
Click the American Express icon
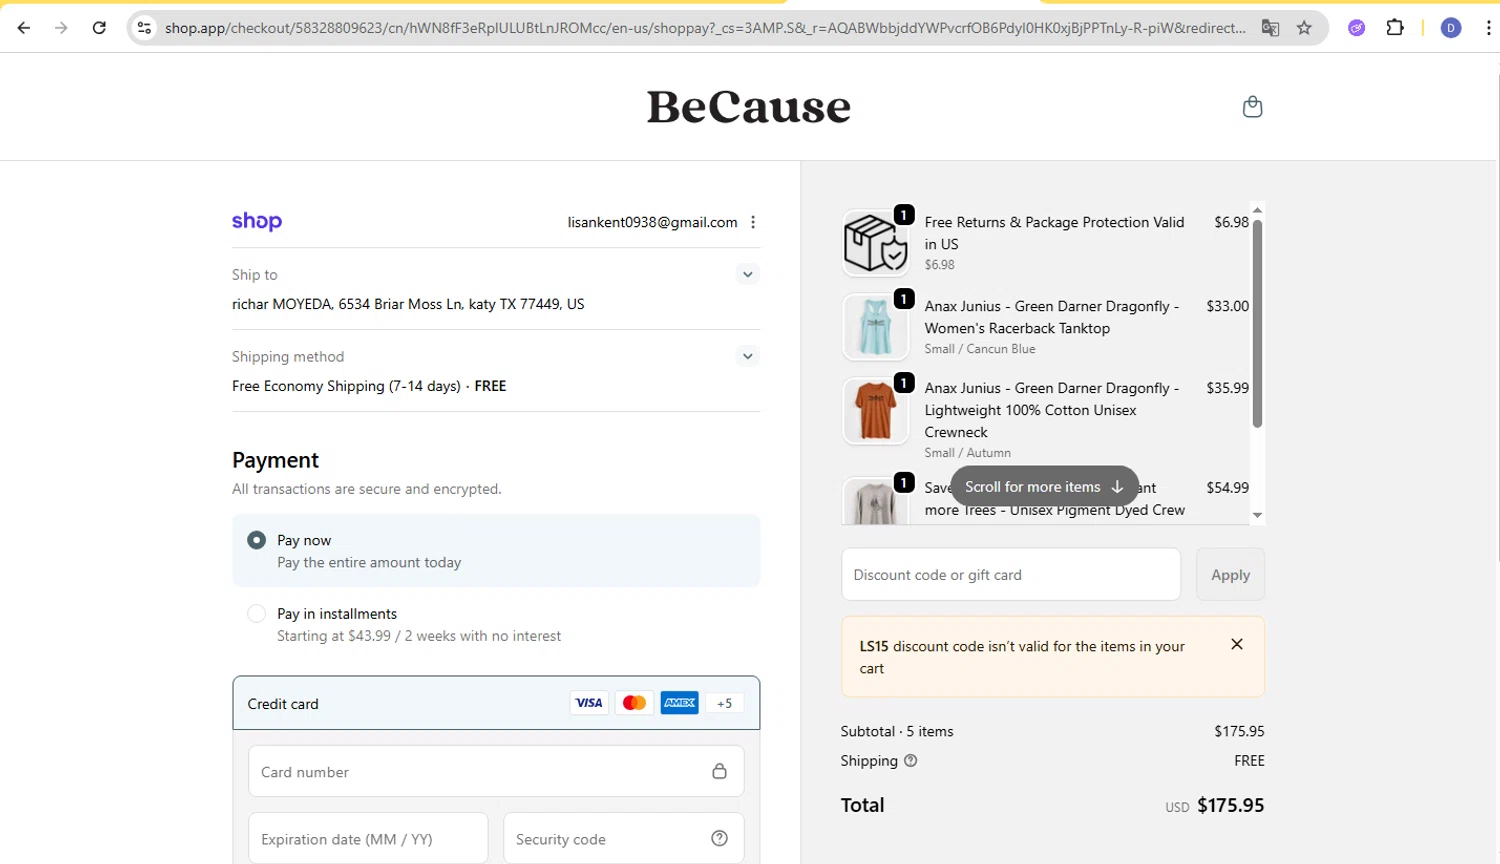pos(679,703)
